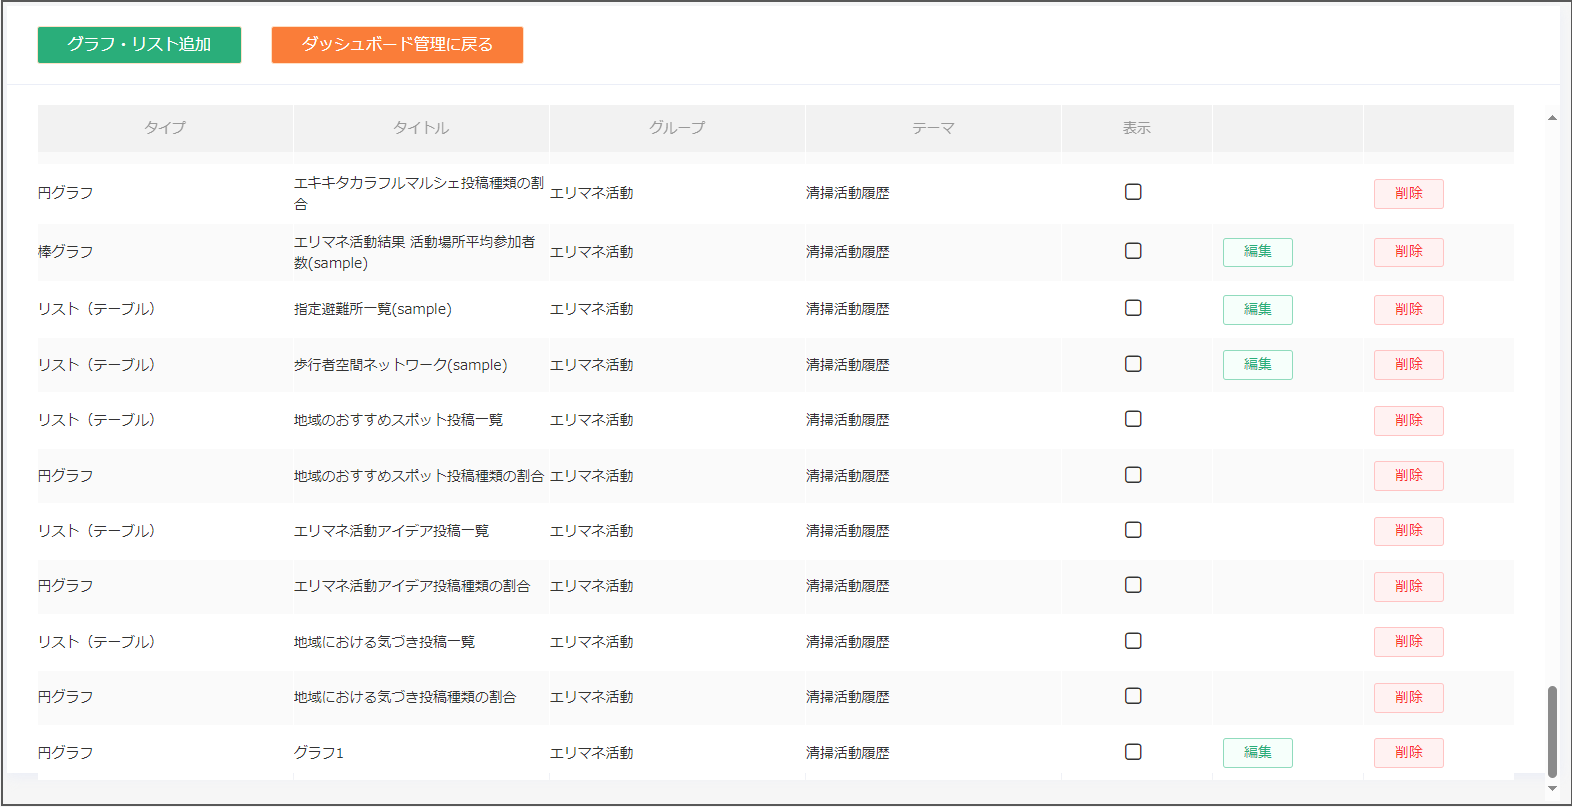Edit the 歩行者空間ネットワーク(sample) row

(x=1258, y=365)
